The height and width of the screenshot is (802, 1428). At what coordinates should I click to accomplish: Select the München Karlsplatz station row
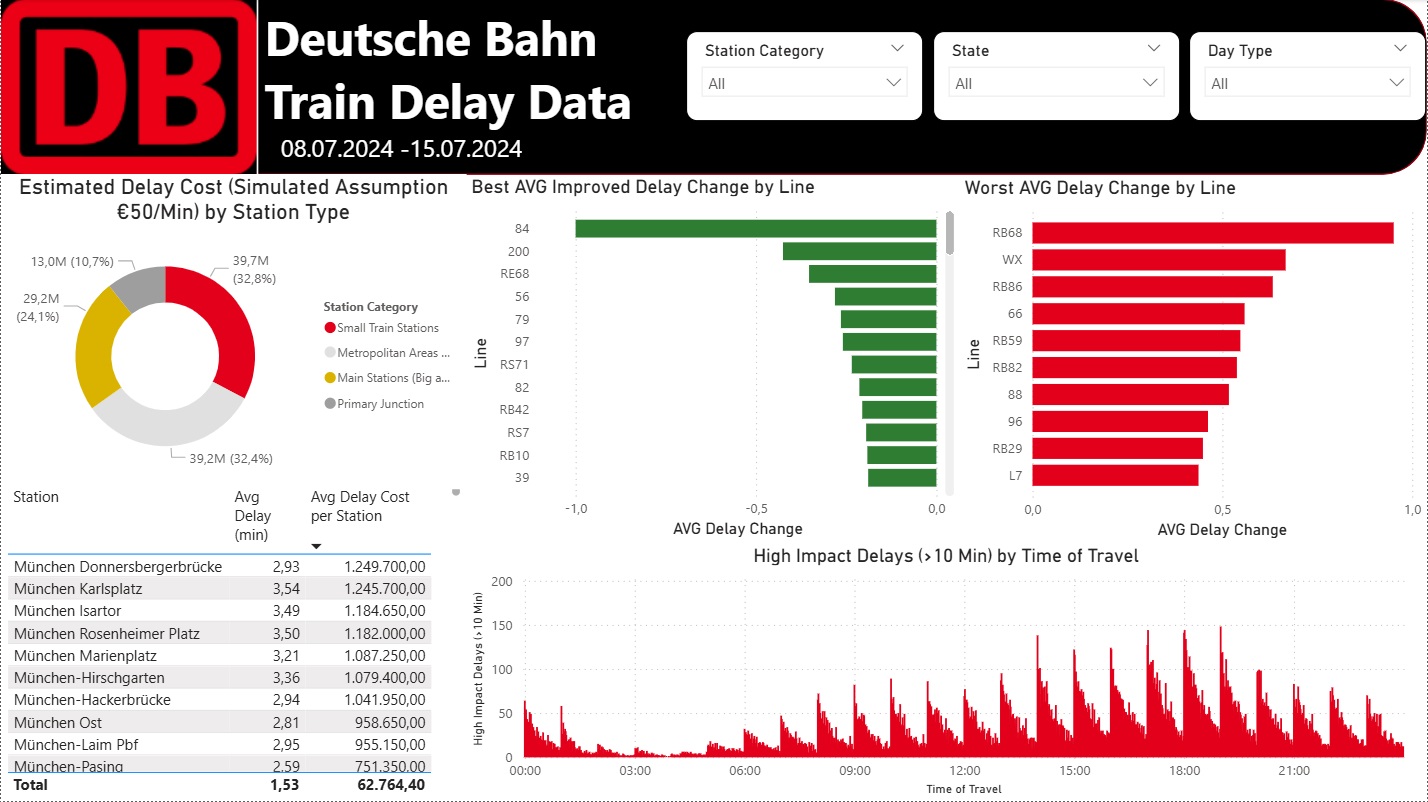coord(220,589)
